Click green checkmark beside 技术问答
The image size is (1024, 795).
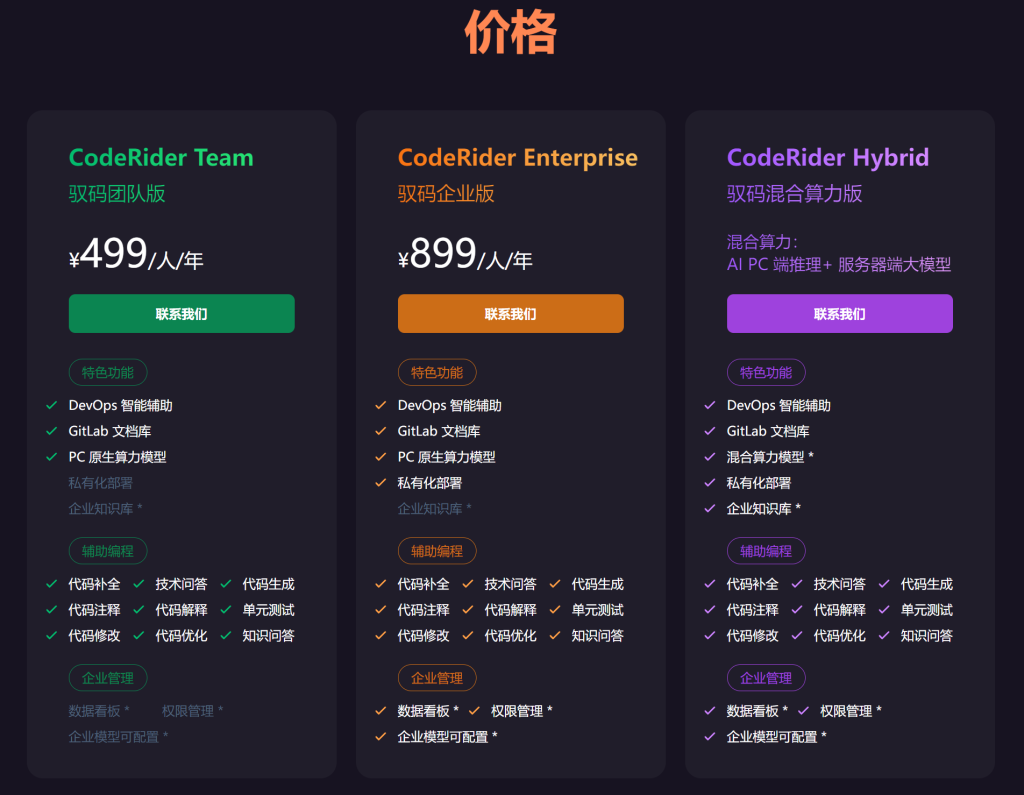[138, 584]
